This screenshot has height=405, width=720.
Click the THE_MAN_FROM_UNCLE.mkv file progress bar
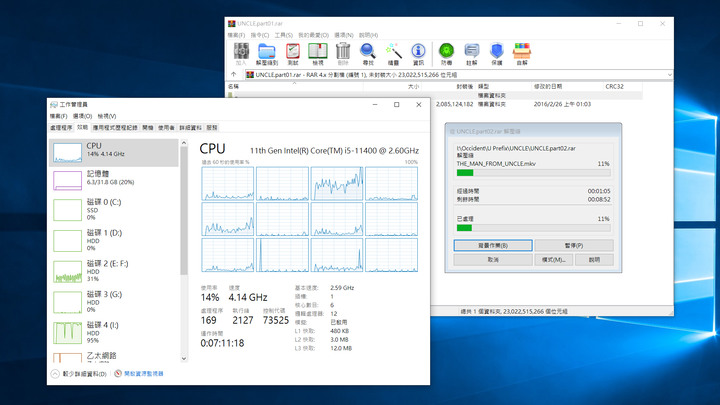[534, 173]
